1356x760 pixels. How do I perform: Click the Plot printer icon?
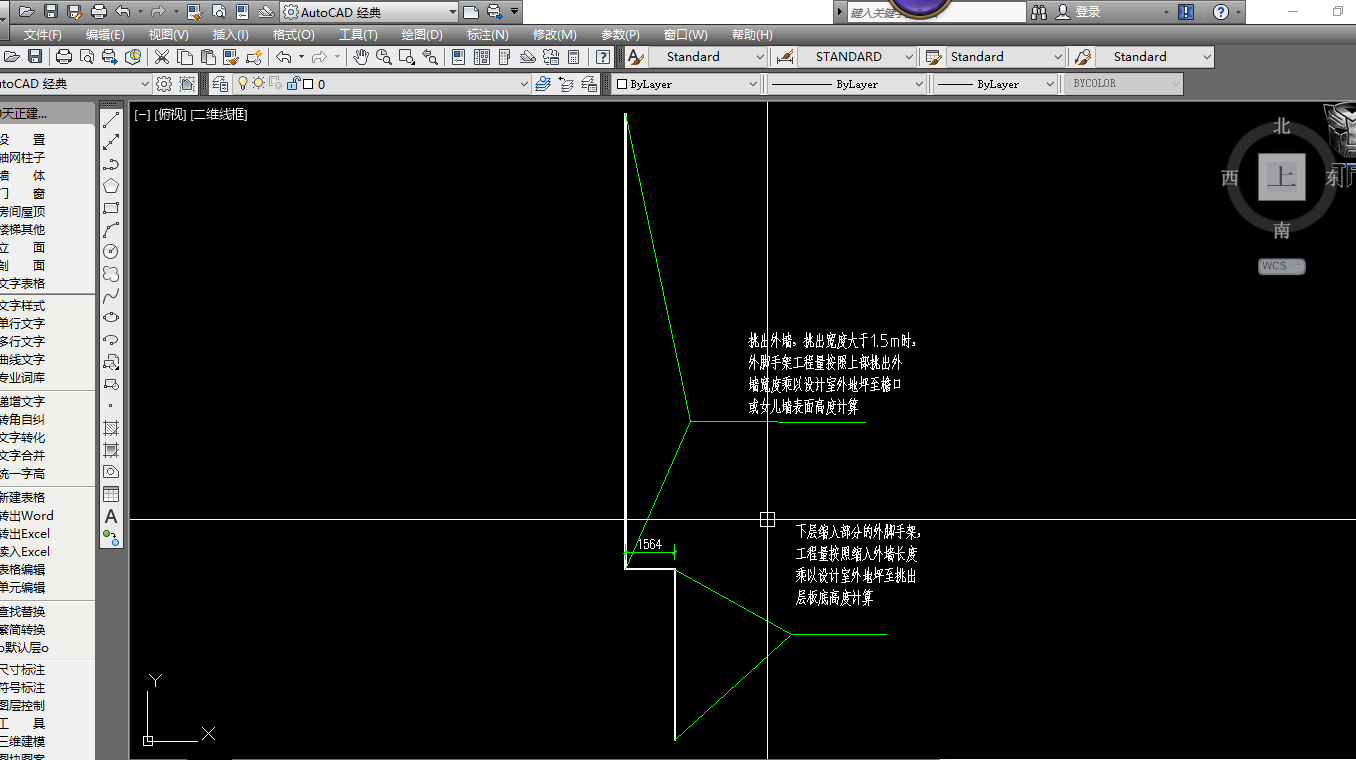tap(64, 57)
